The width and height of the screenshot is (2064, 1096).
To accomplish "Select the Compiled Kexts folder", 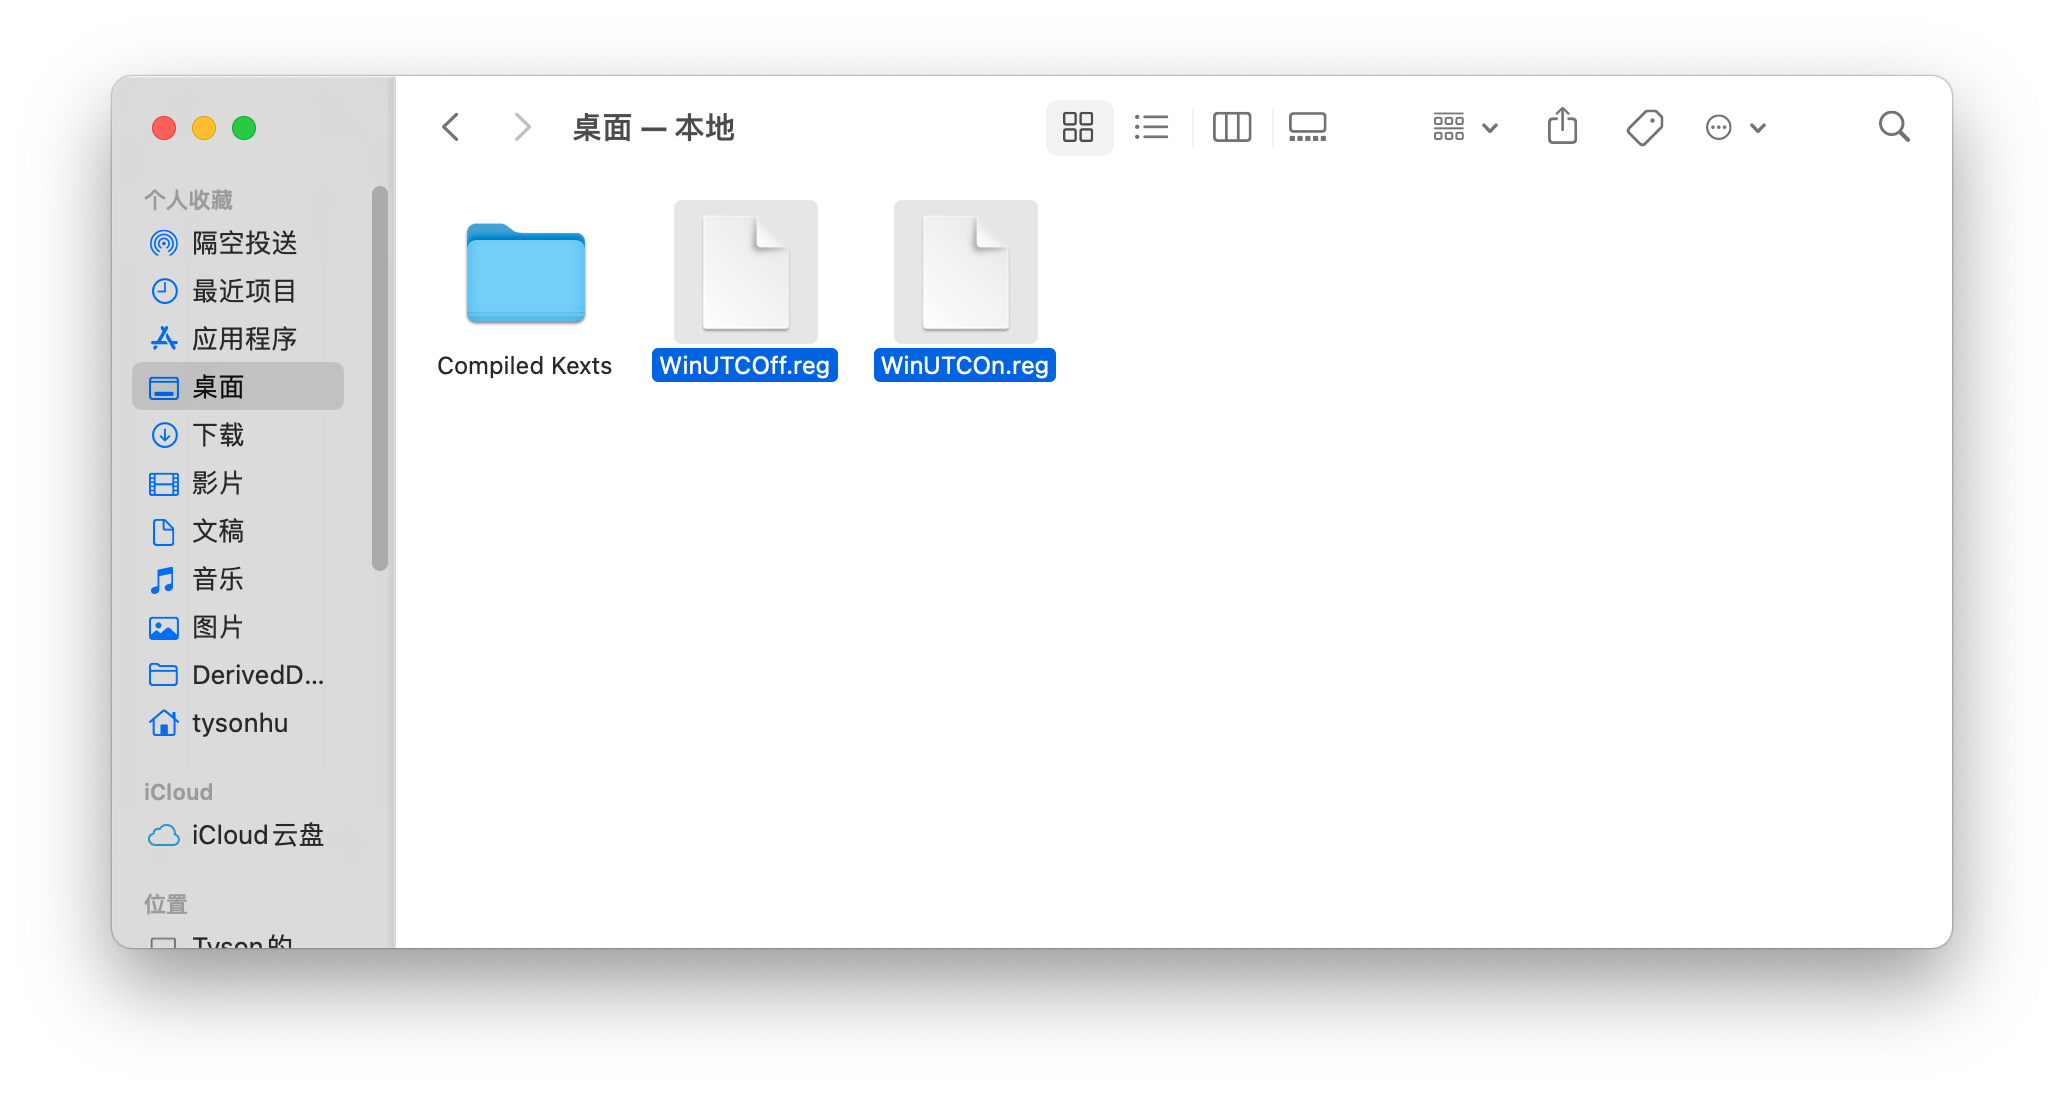I will 525,275.
